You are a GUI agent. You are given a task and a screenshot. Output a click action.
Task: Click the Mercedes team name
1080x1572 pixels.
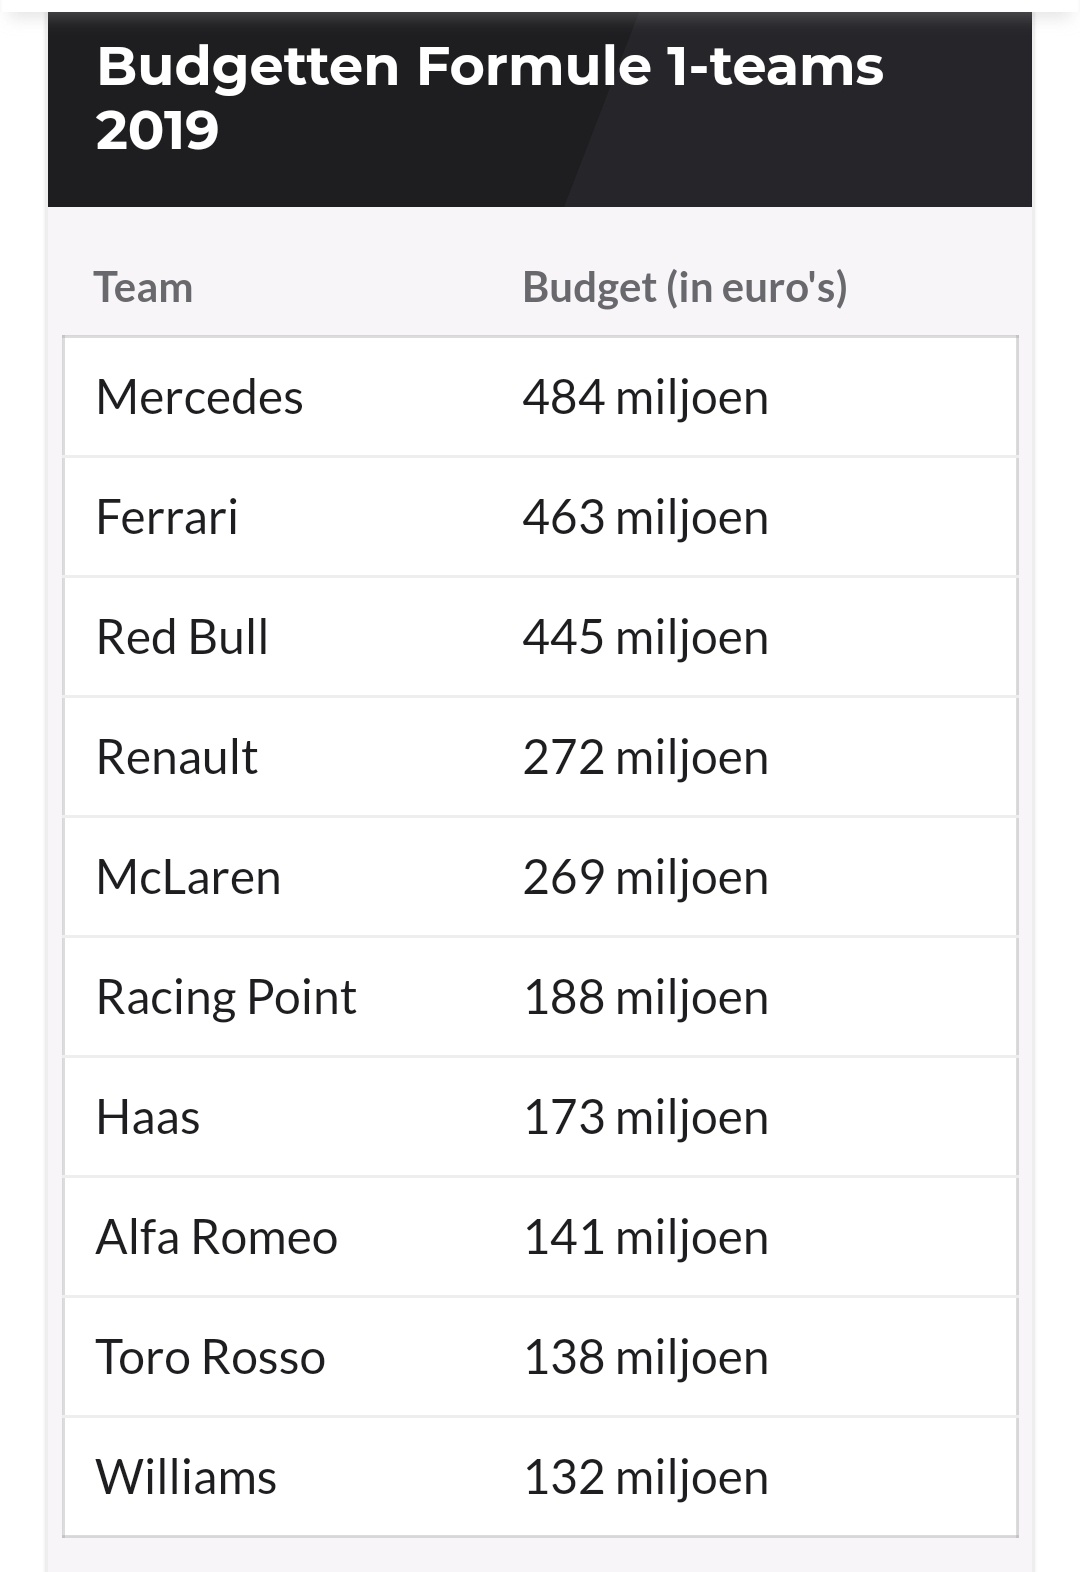[199, 398]
